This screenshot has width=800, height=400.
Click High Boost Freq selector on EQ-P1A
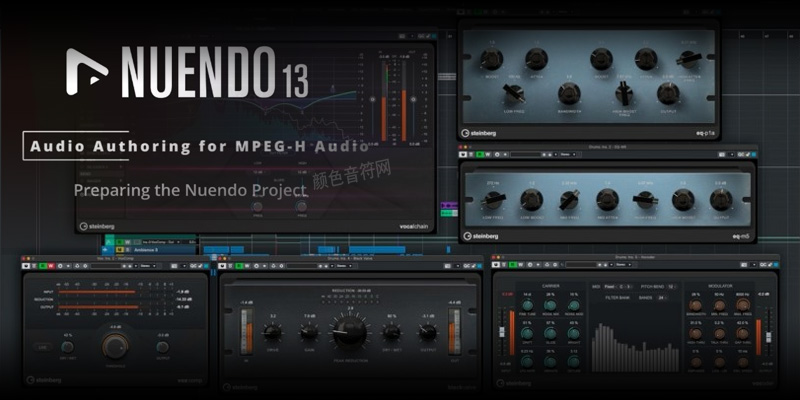[623, 93]
